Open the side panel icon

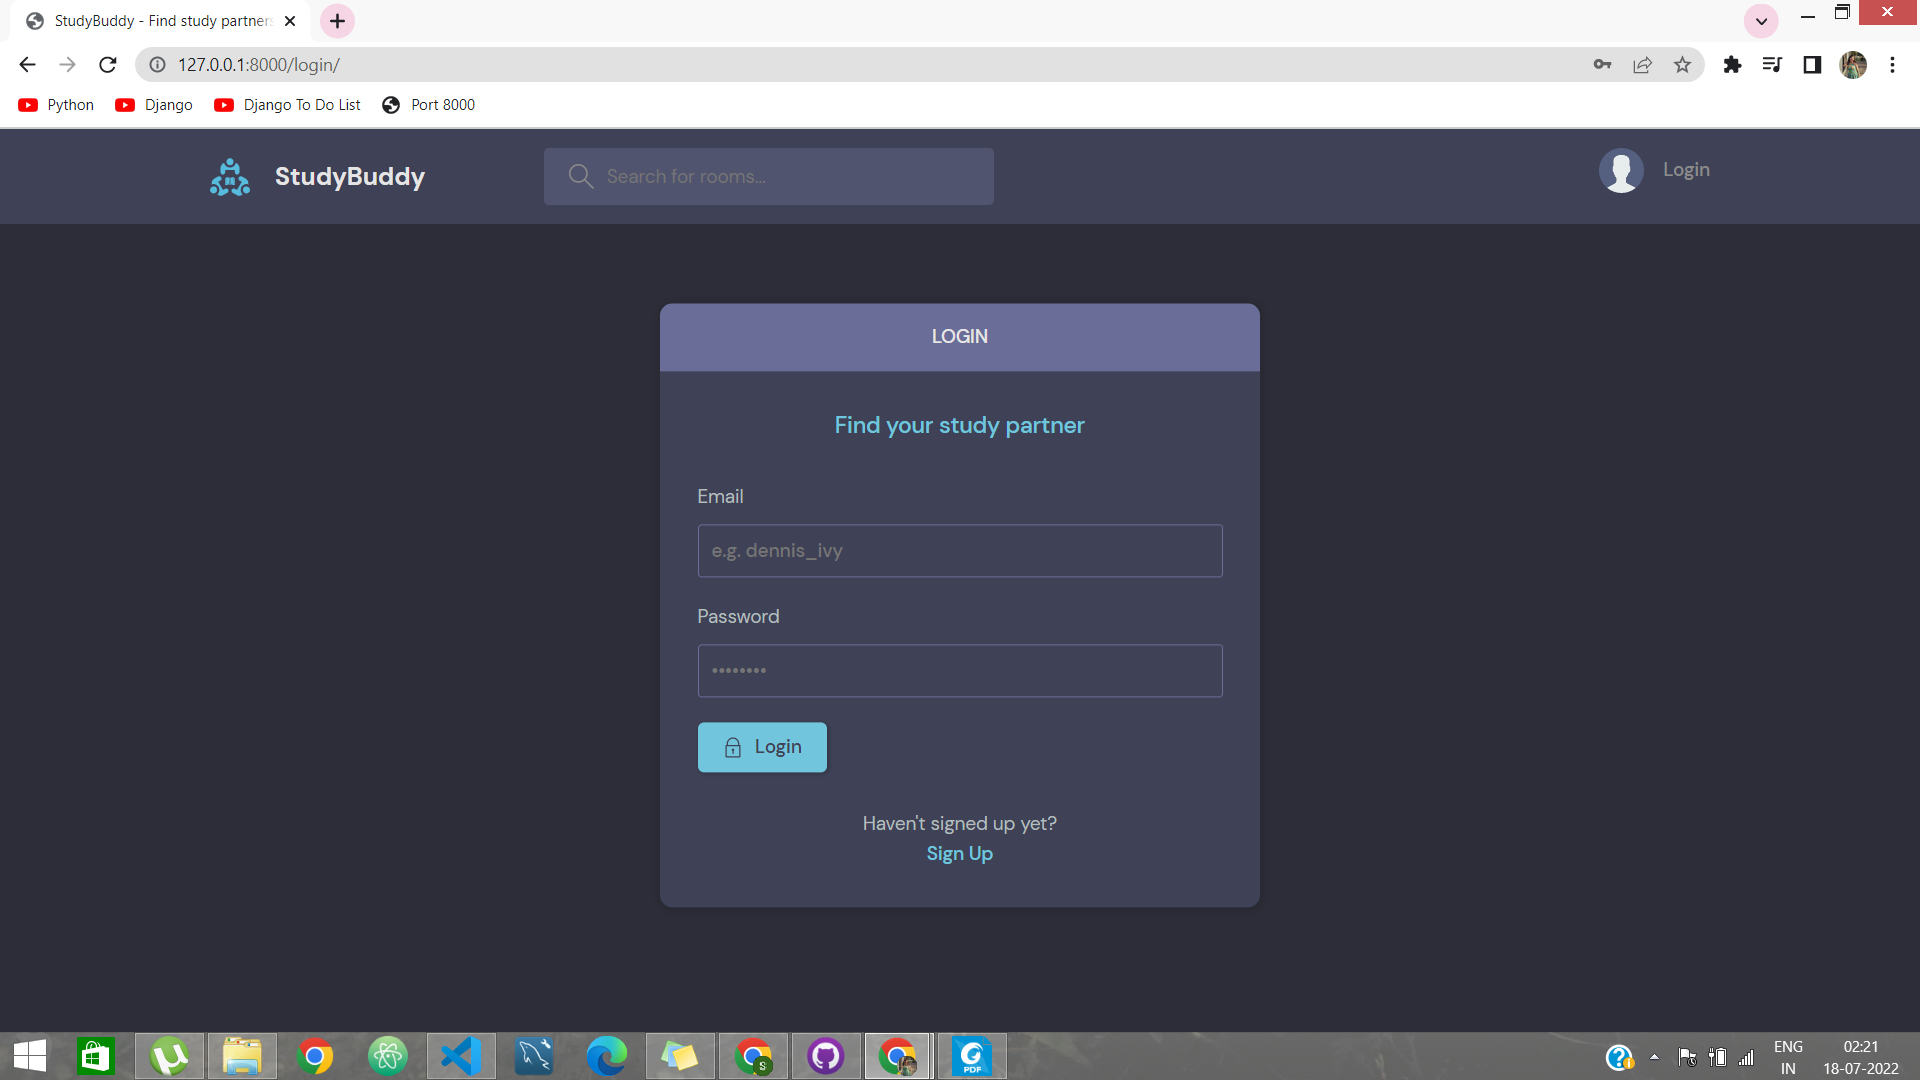click(x=1812, y=64)
